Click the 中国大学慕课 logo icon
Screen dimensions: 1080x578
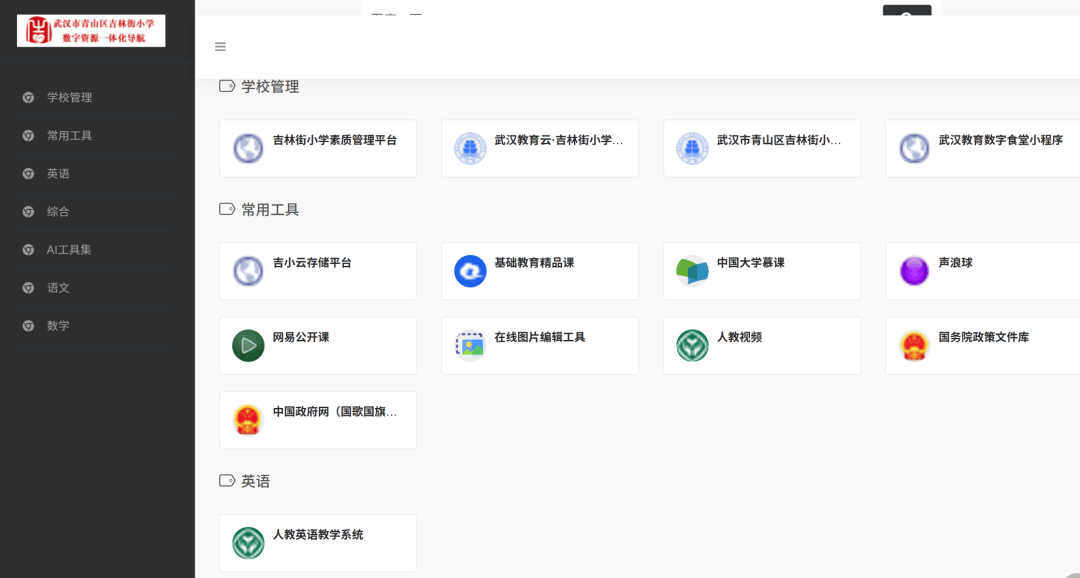pyautogui.click(x=692, y=271)
